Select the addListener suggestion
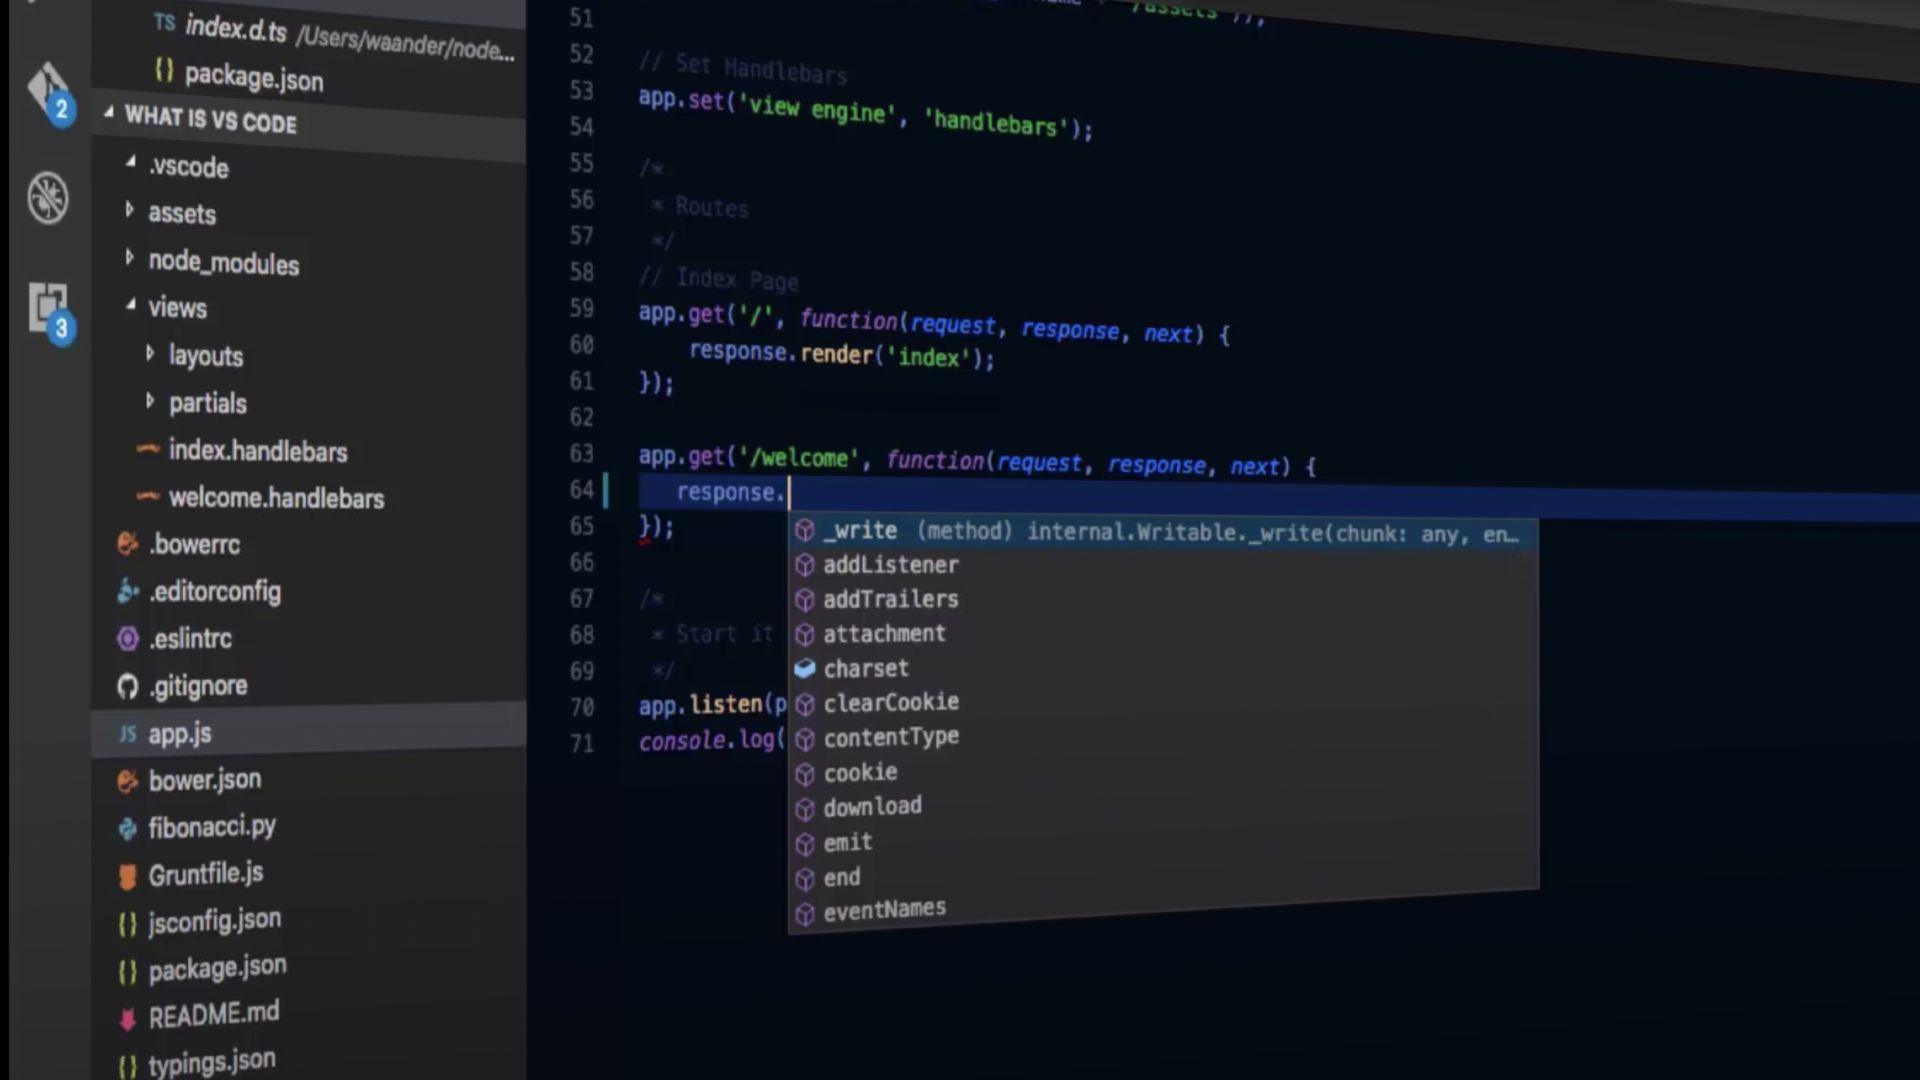1920x1080 pixels. point(890,565)
